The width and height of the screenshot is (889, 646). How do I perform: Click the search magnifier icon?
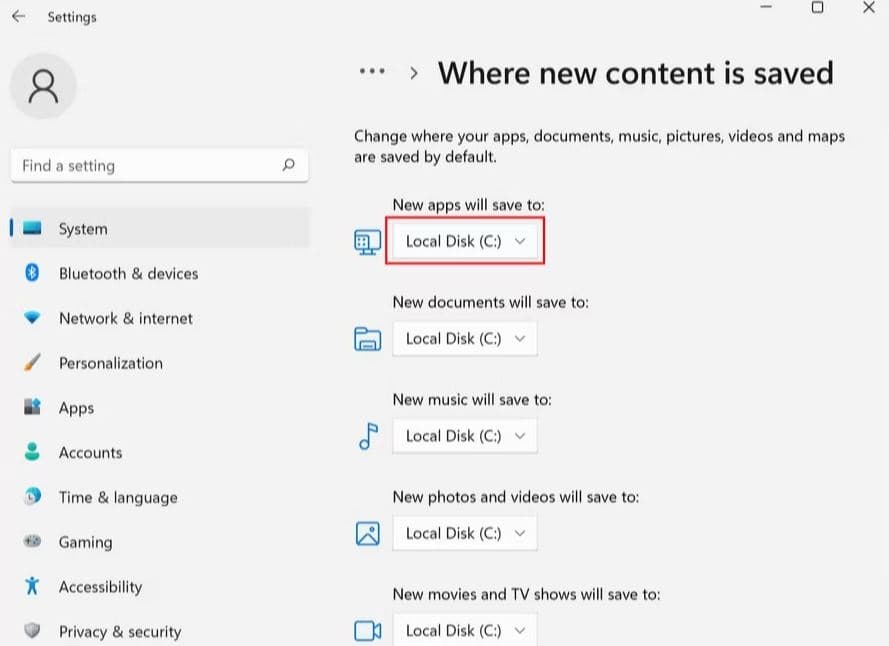288,166
